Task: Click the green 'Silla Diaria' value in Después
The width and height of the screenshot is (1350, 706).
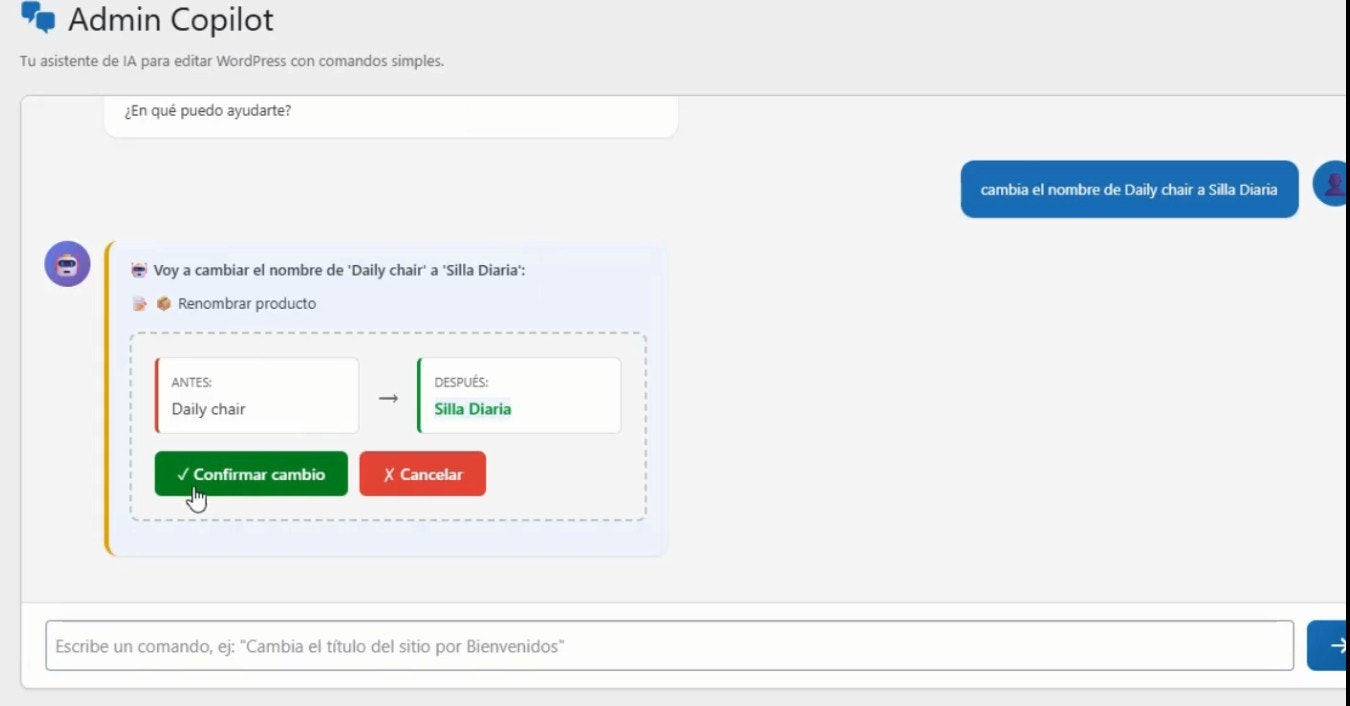Action: [x=473, y=409]
